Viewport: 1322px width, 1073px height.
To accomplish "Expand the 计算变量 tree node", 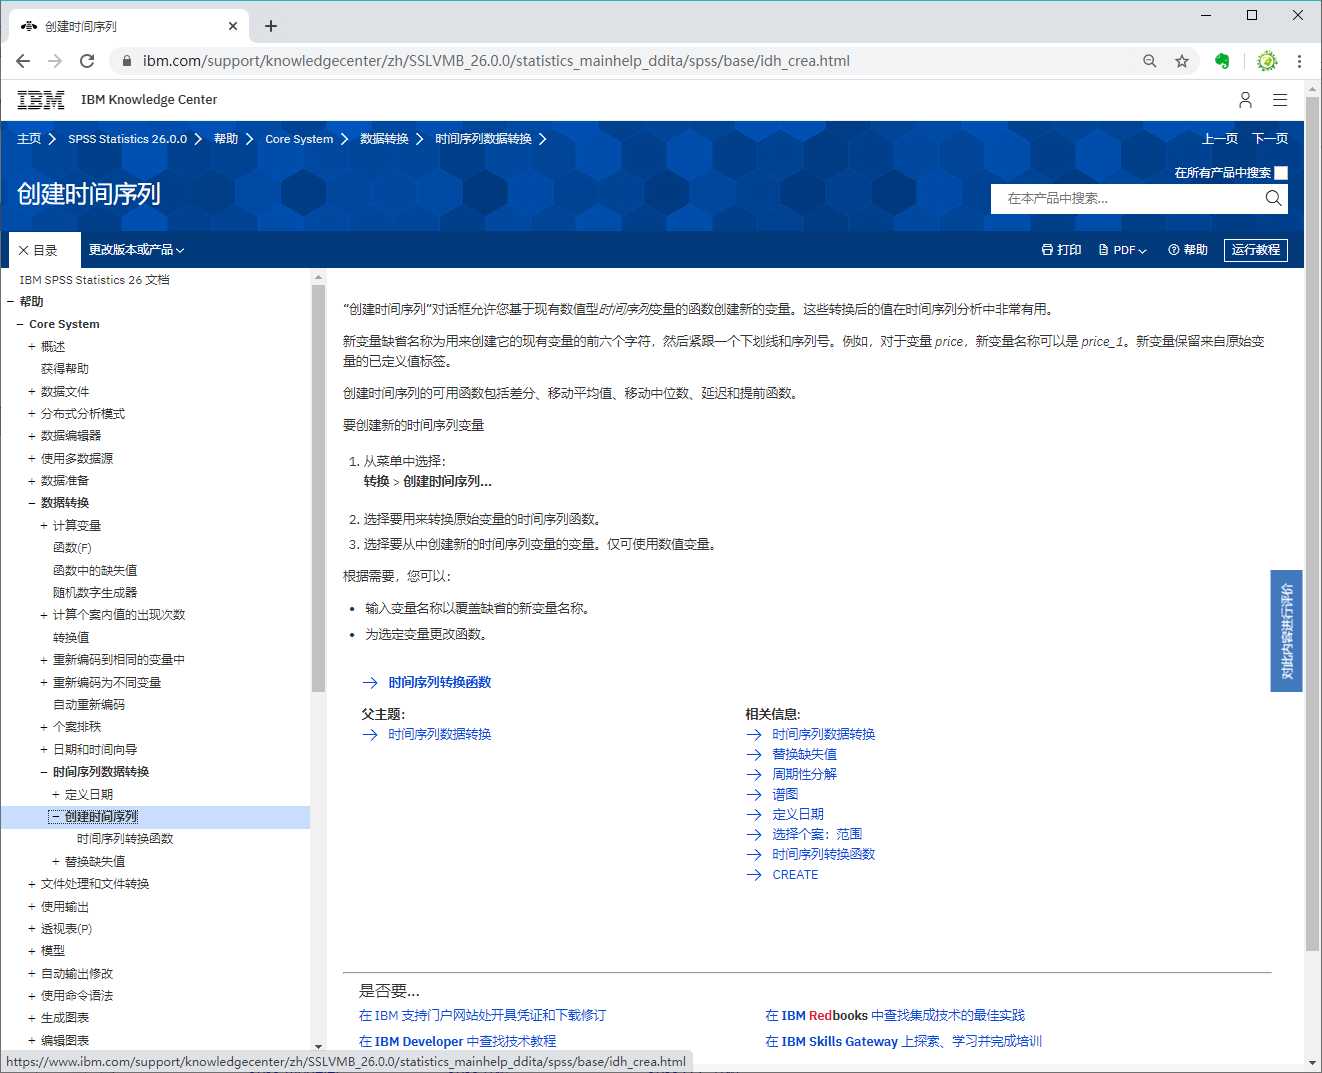I will tap(43, 526).
